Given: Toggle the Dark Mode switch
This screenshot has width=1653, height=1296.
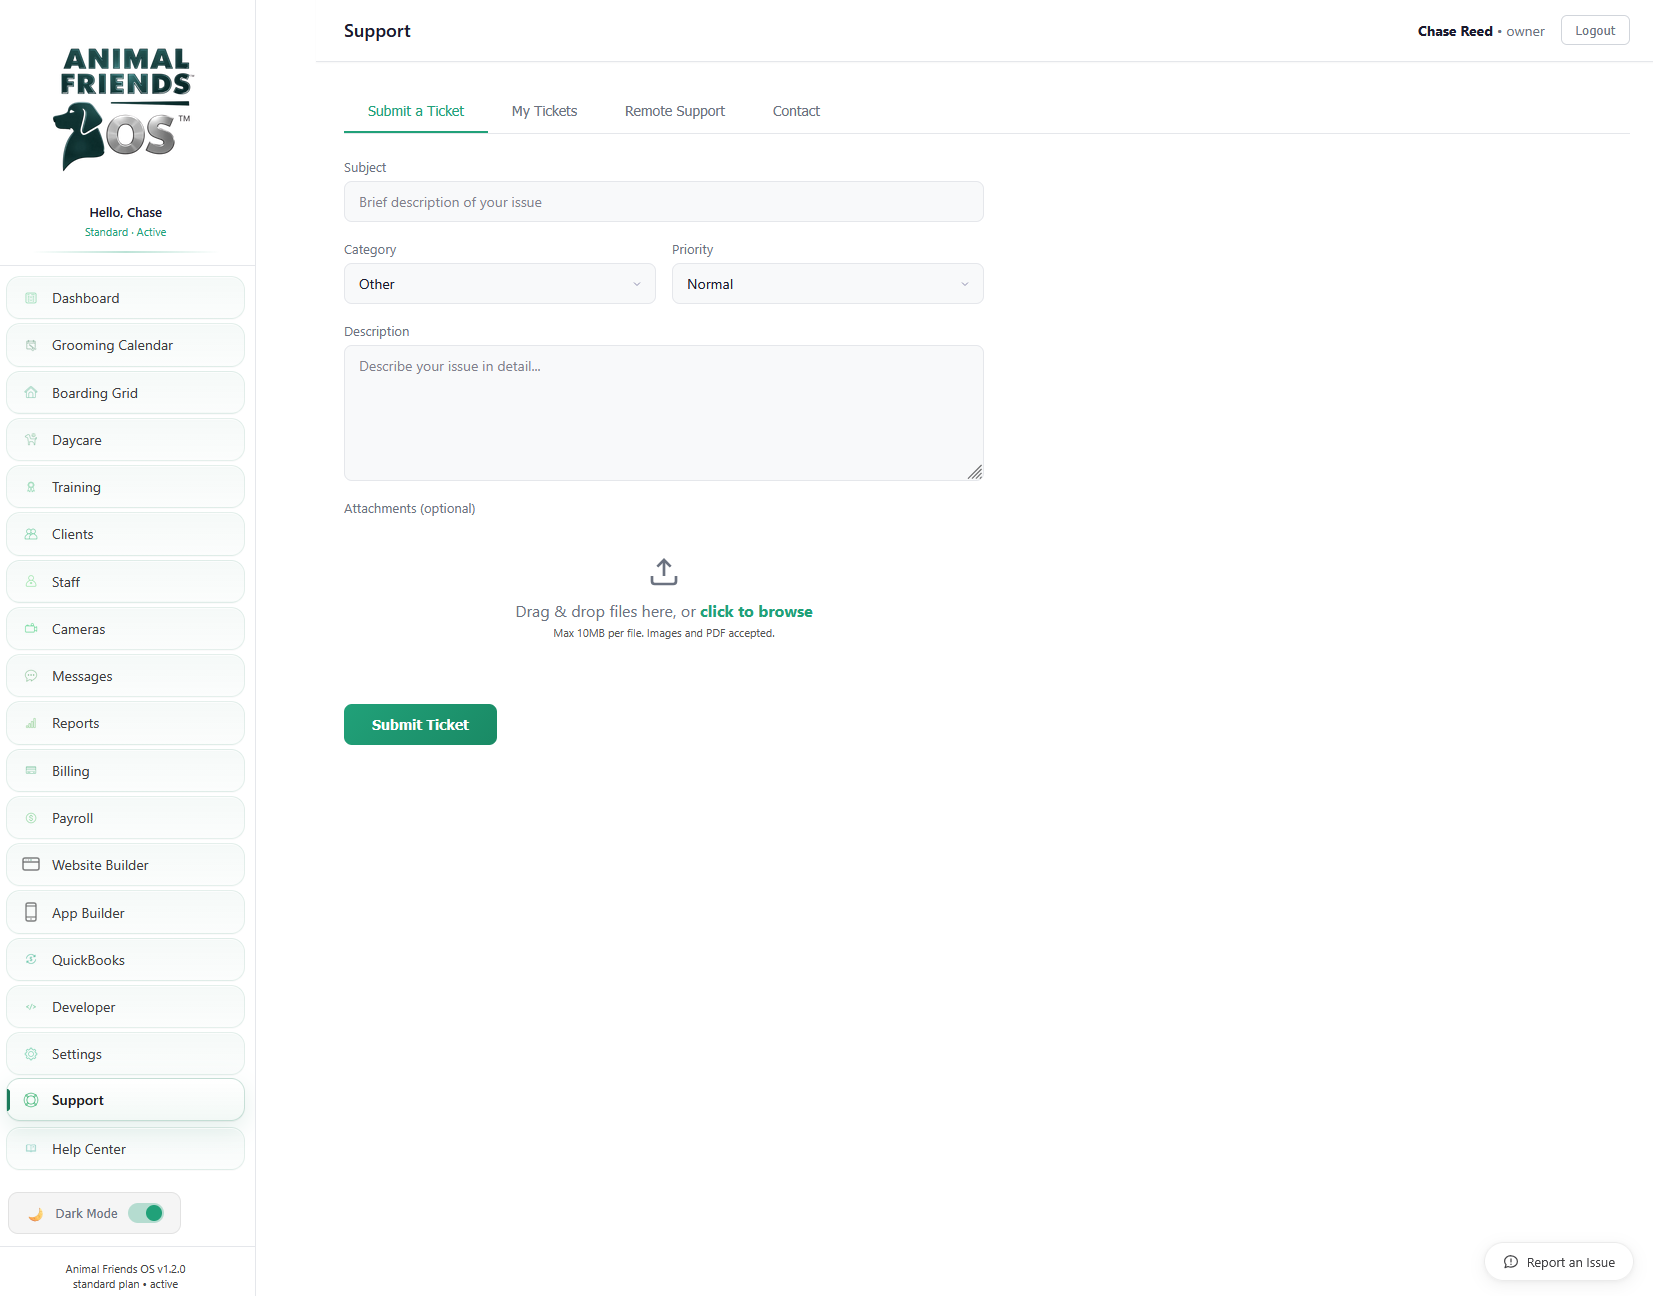Looking at the screenshot, I should (146, 1213).
